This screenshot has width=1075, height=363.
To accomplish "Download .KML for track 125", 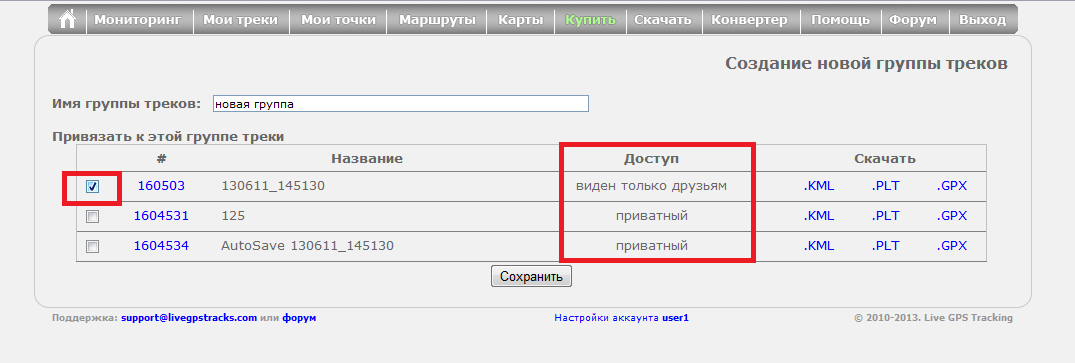I will (x=819, y=215).
